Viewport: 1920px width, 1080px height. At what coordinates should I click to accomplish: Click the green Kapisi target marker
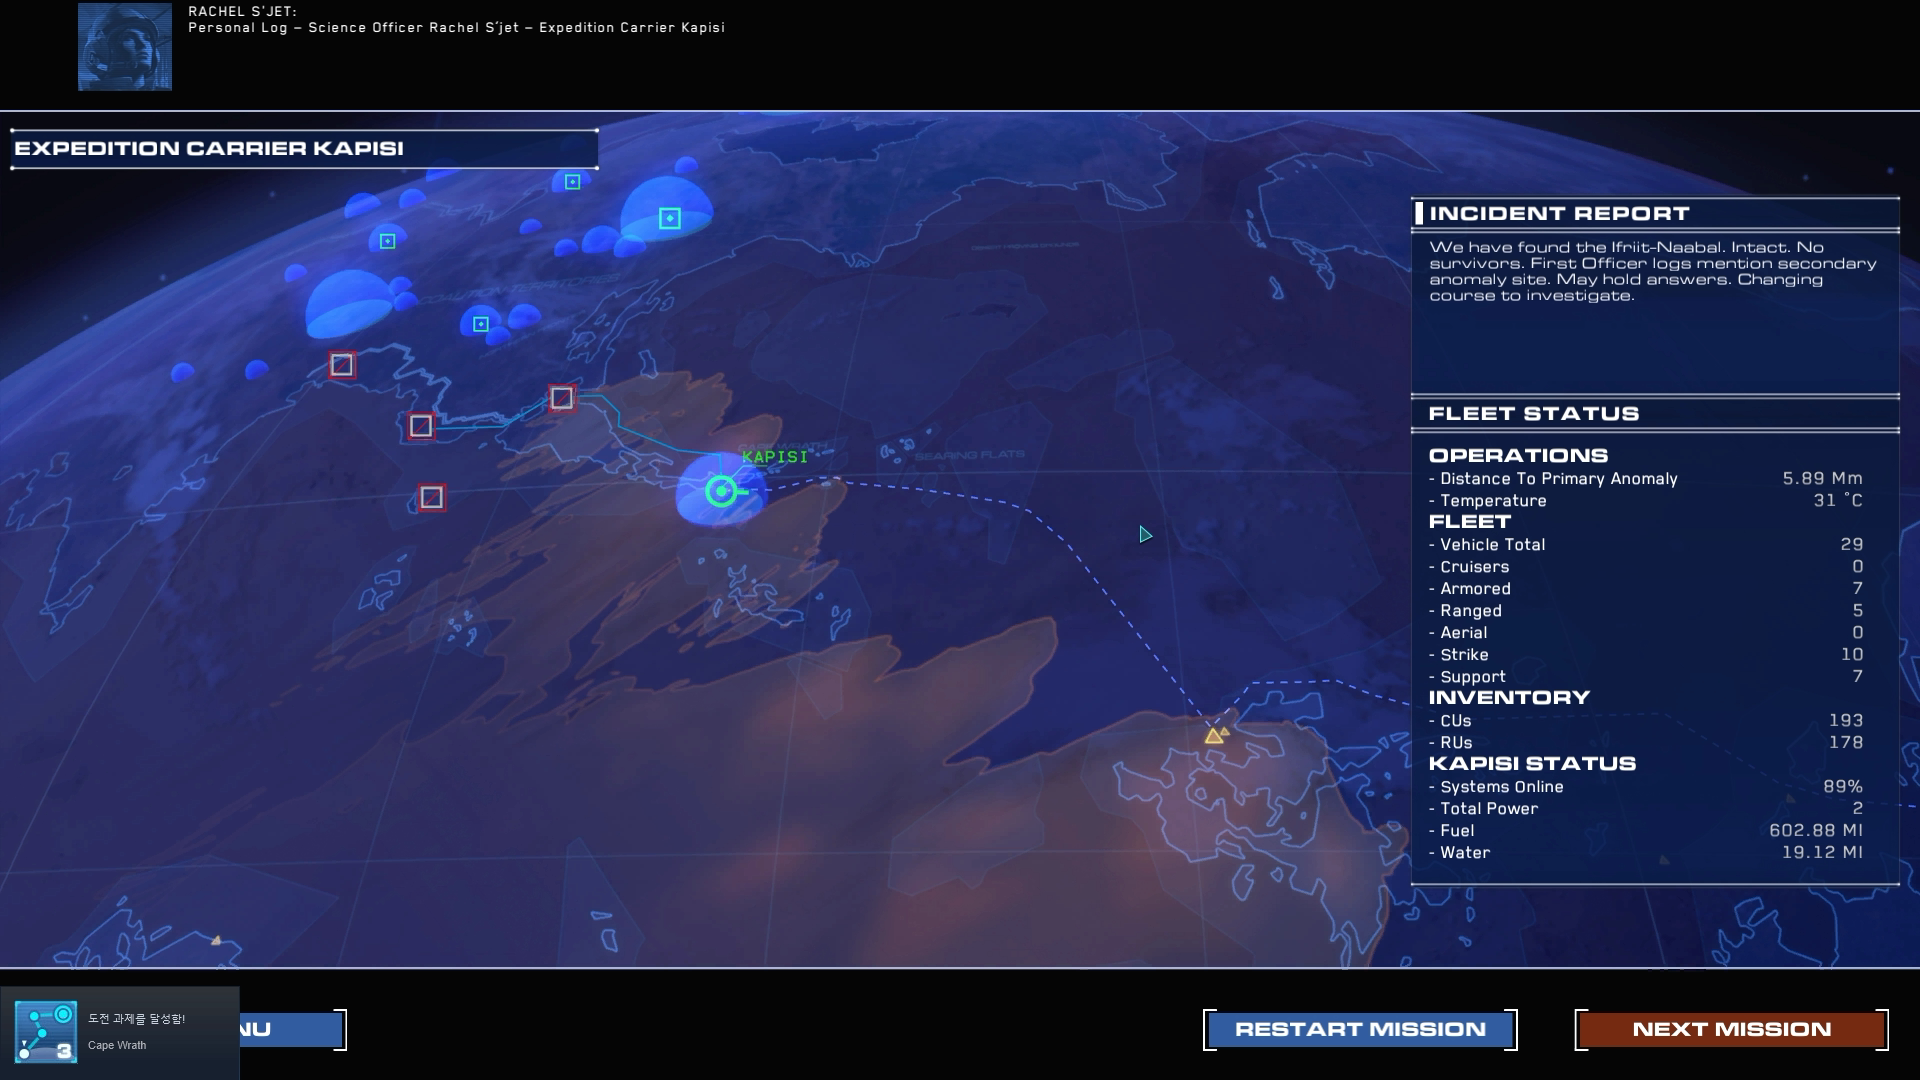pos(721,491)
